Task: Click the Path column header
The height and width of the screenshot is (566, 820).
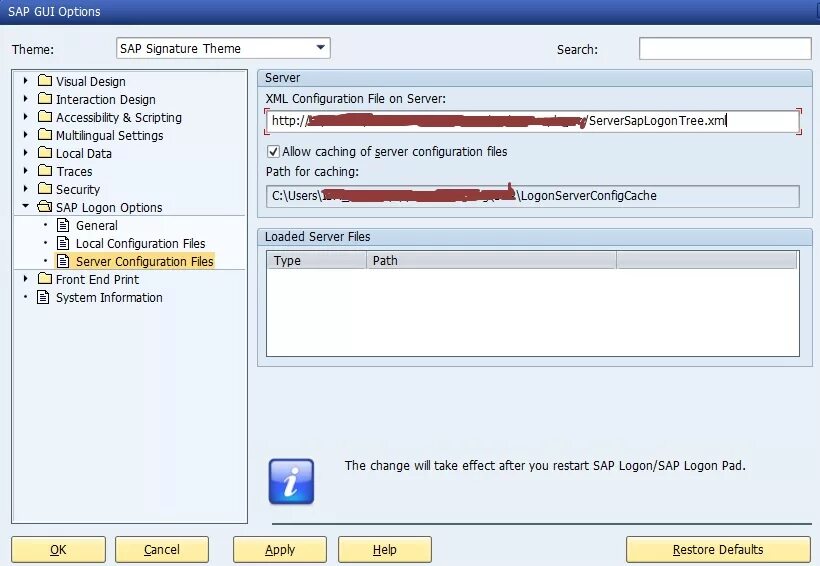Action: coord(491,261)
